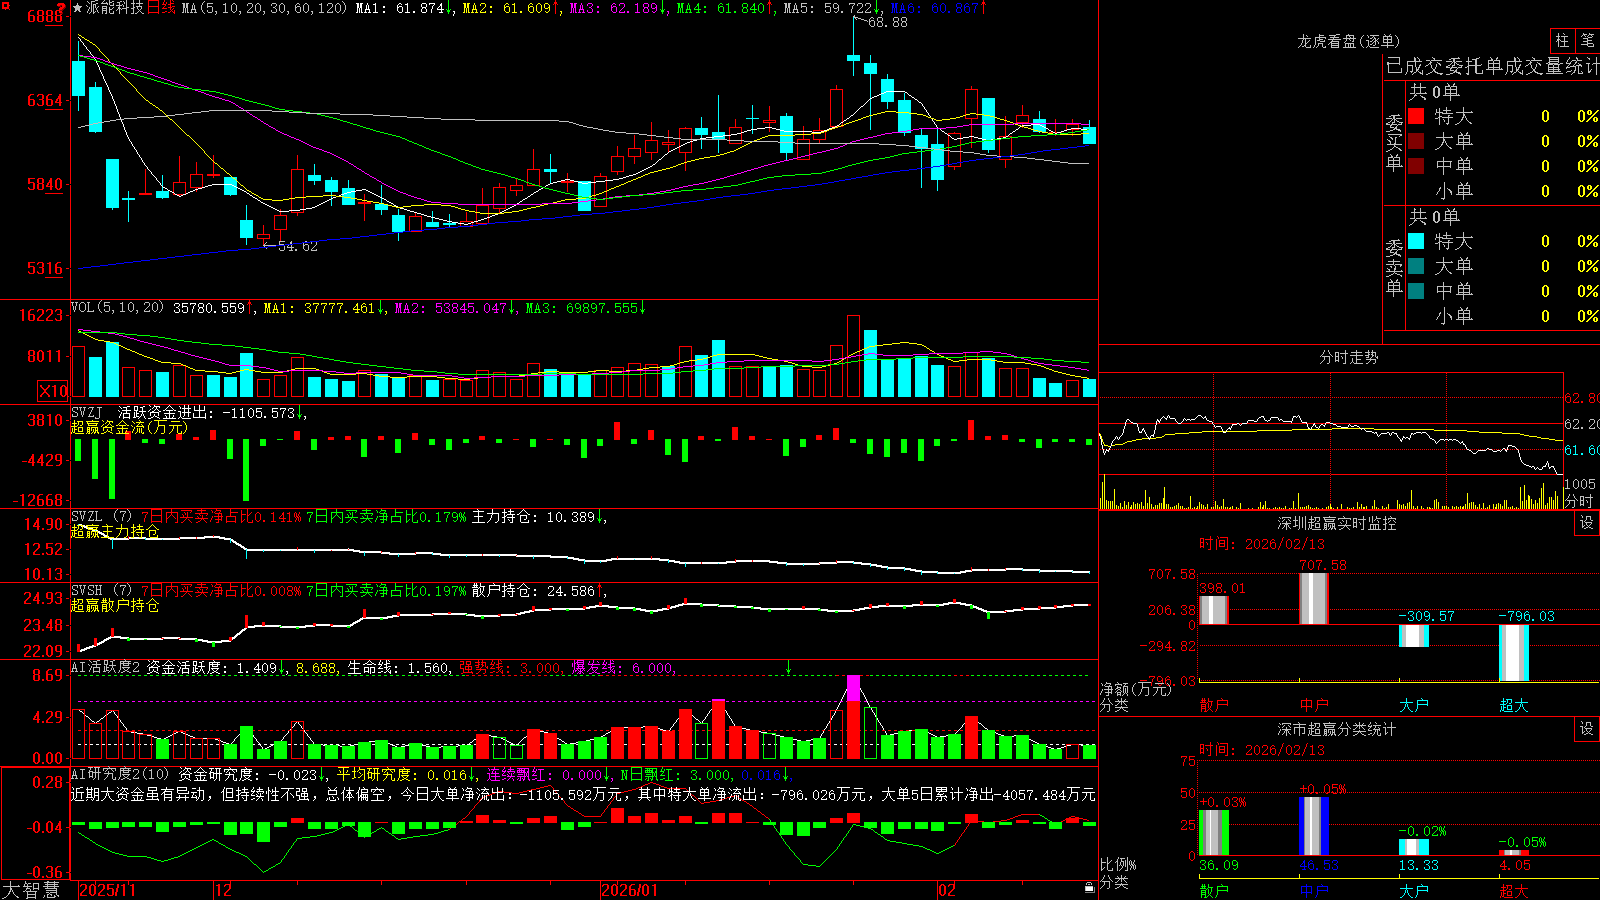This screenshot has width=1600, height=900.
Task: Click the 超赢主力持仓 label
Action: pyautogui.click(x=115, y=531)
